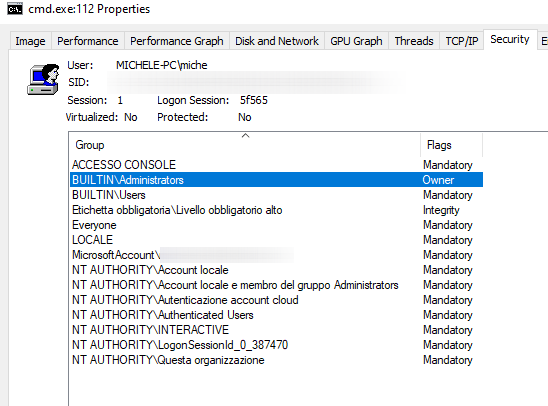Image resolution: width=548 pixels, height=406 pixels.
Task: Click the Logon Session value 5f565
Action: coord(254,100)
